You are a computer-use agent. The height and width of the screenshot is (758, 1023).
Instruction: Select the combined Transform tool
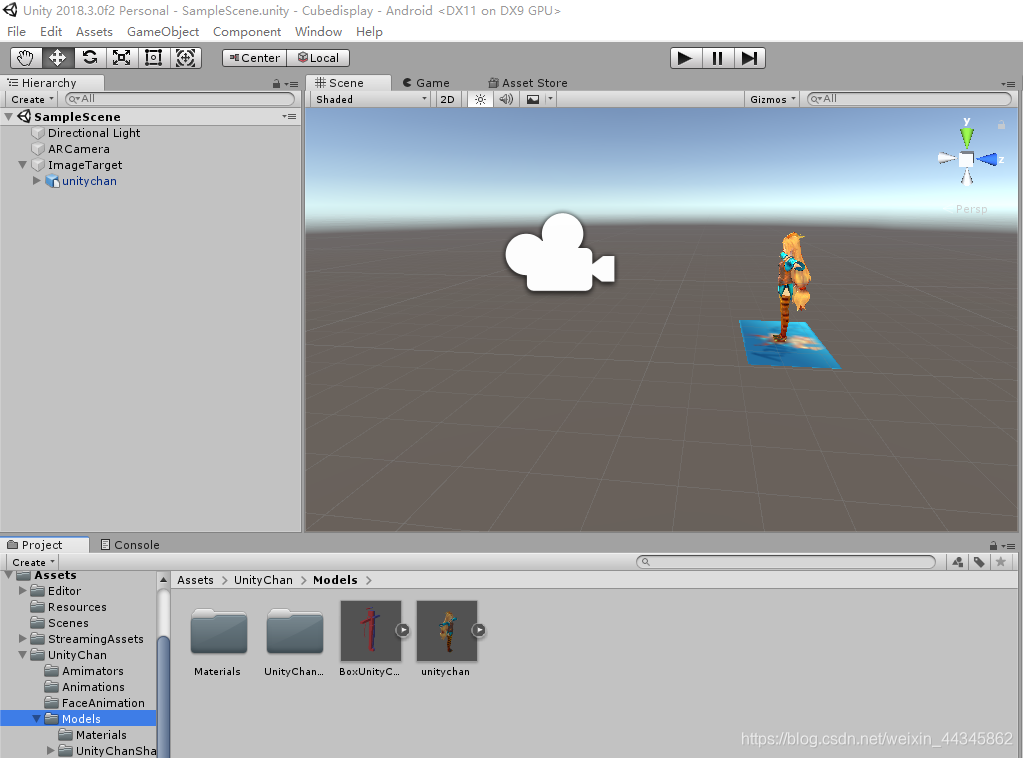point(185,58)
